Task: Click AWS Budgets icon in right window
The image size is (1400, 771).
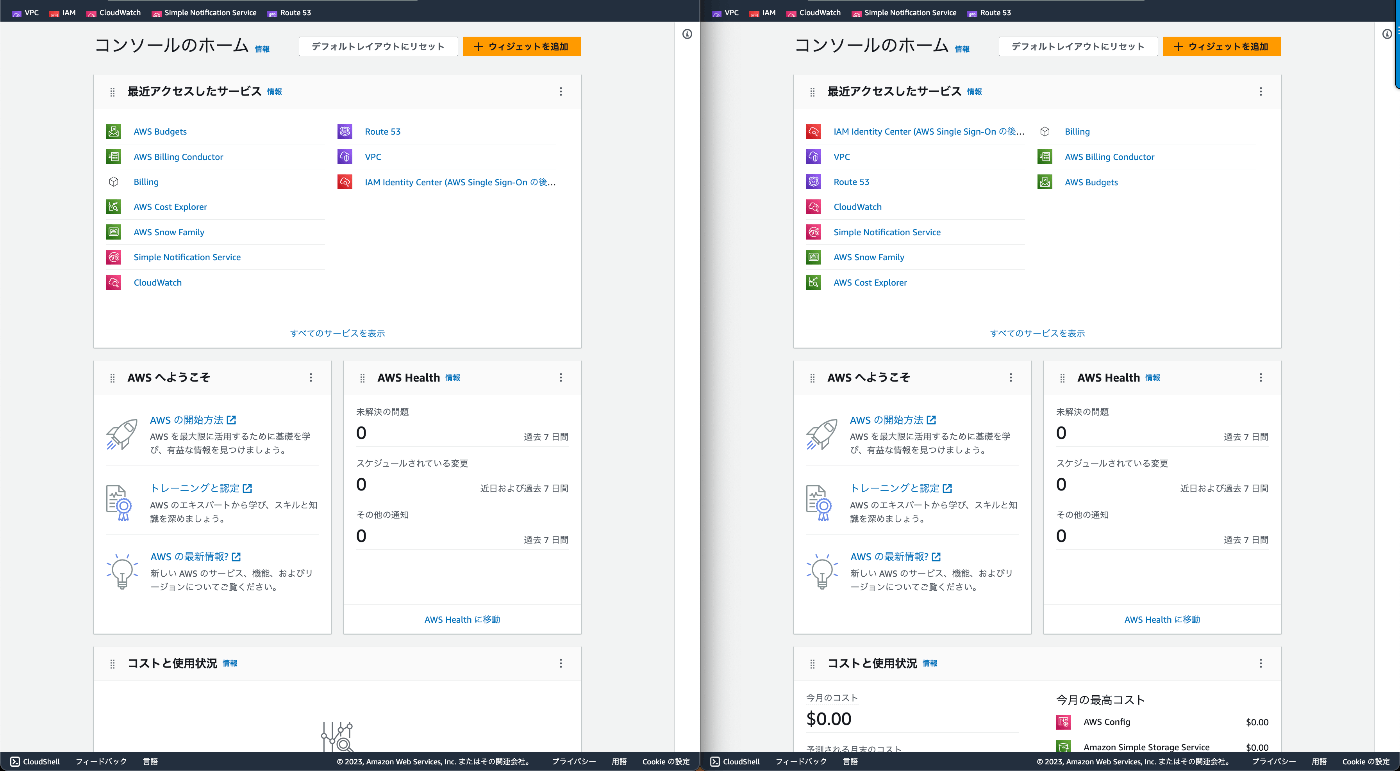Action: tap(1045, 182)
